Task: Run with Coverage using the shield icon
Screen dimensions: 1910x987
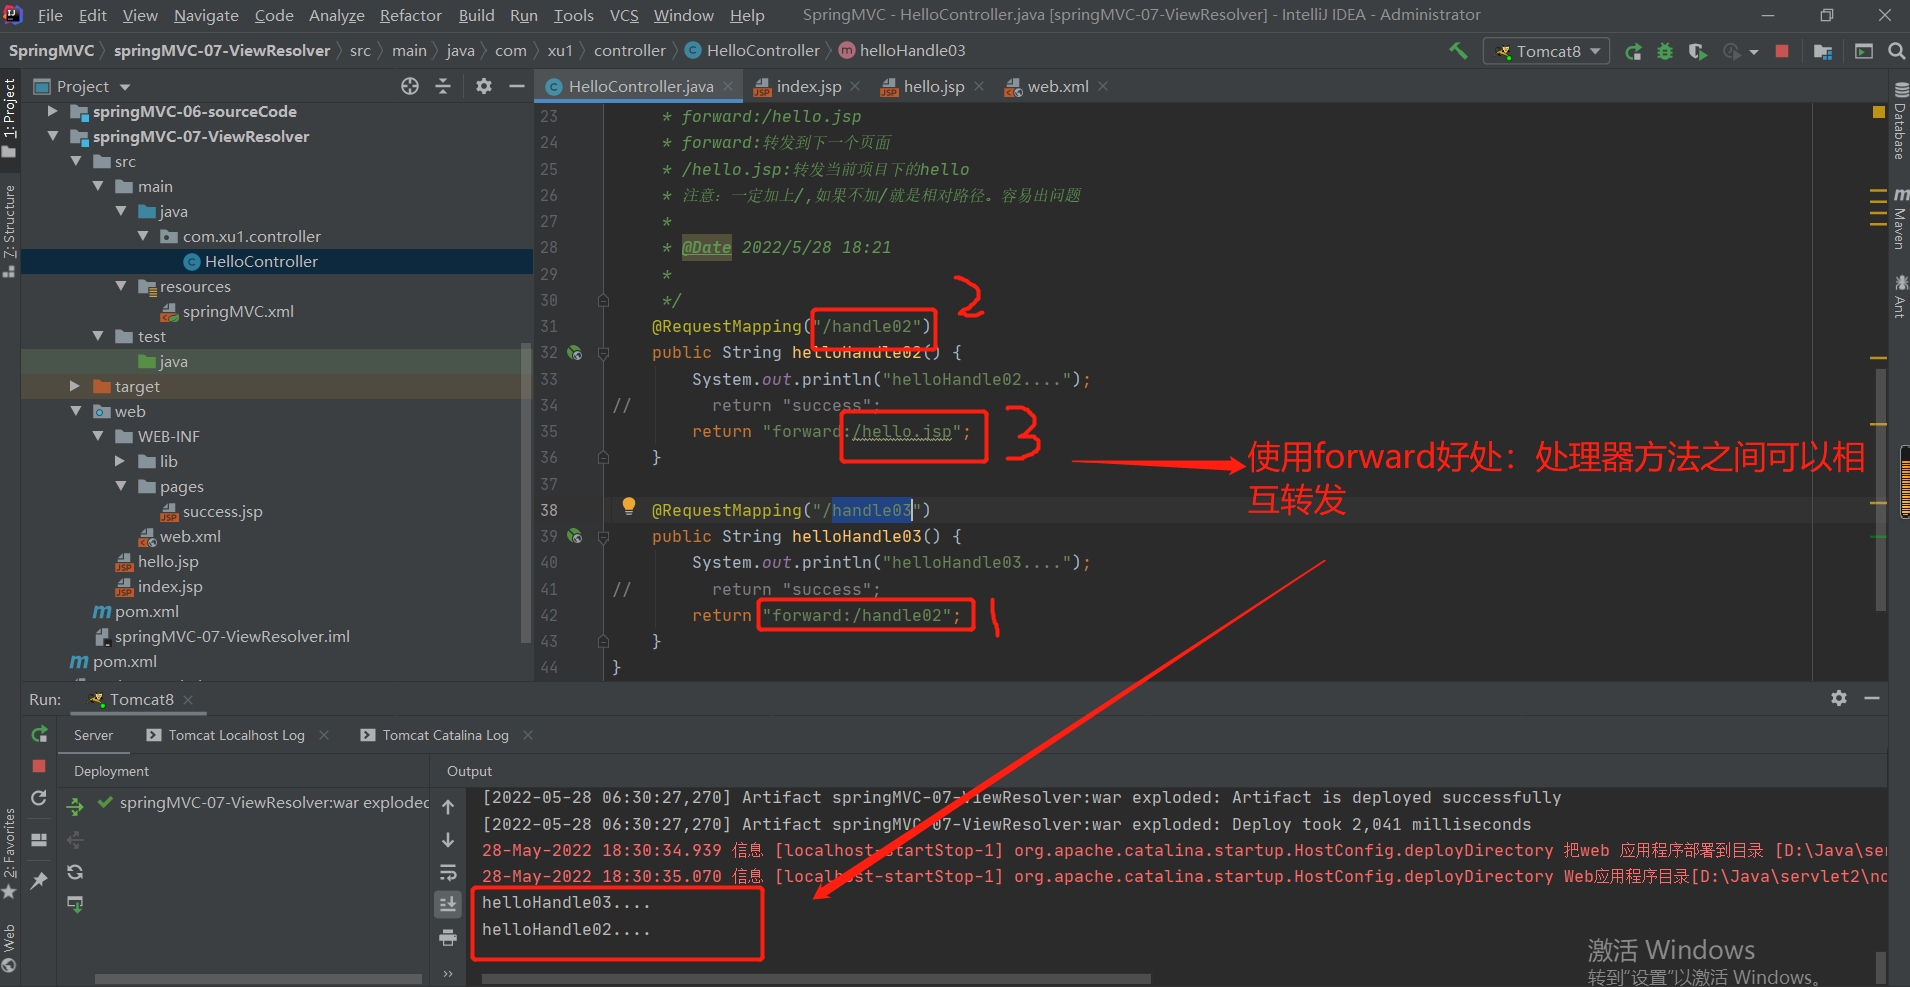Action: point(1697,51)
